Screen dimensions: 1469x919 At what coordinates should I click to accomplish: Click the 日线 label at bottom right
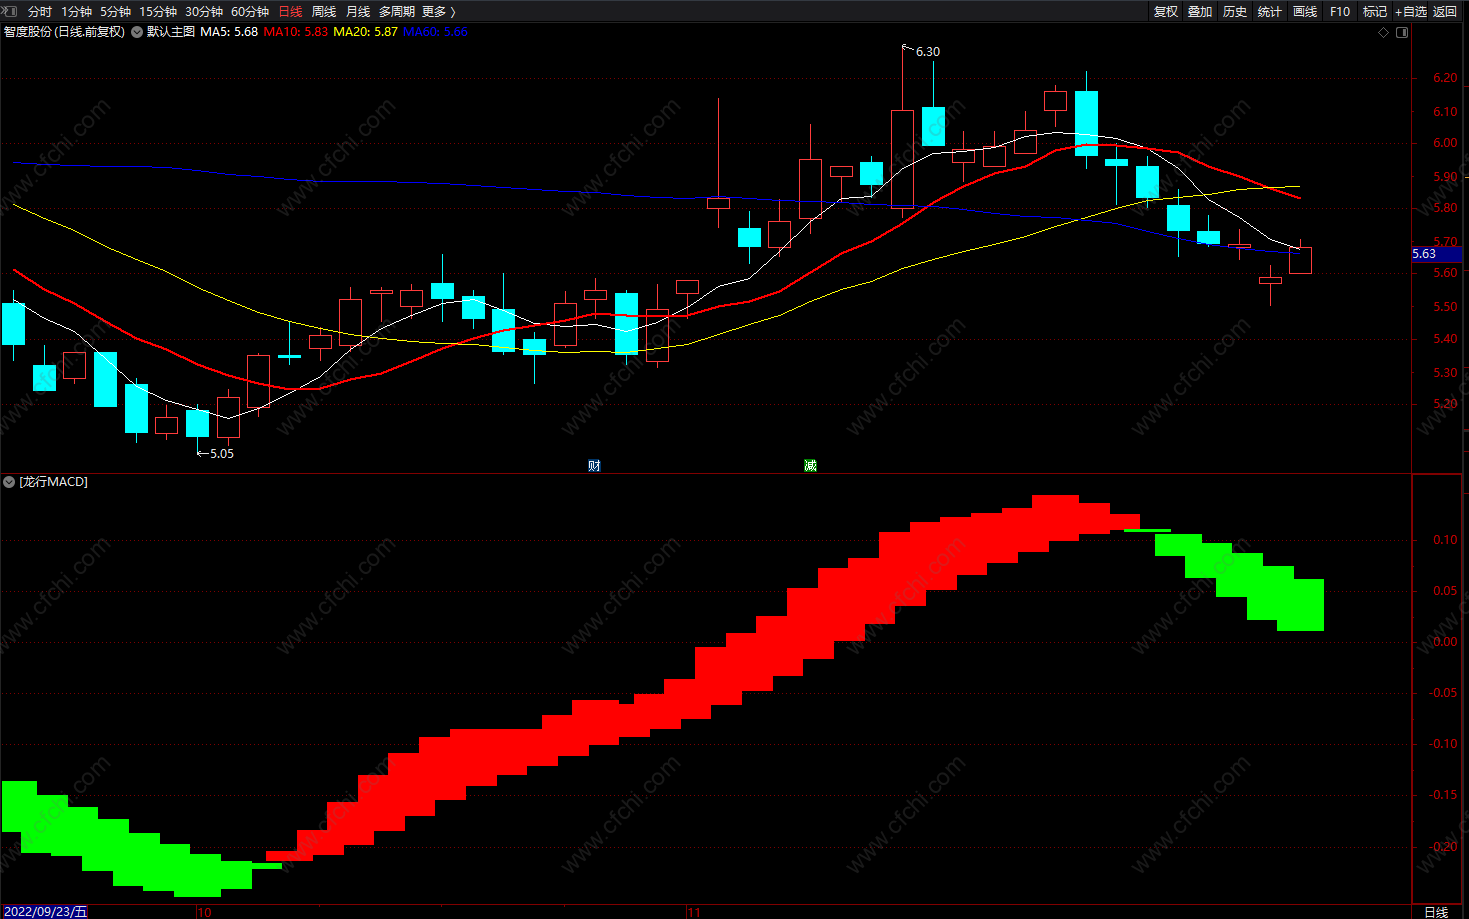[x=1436, y=912]
